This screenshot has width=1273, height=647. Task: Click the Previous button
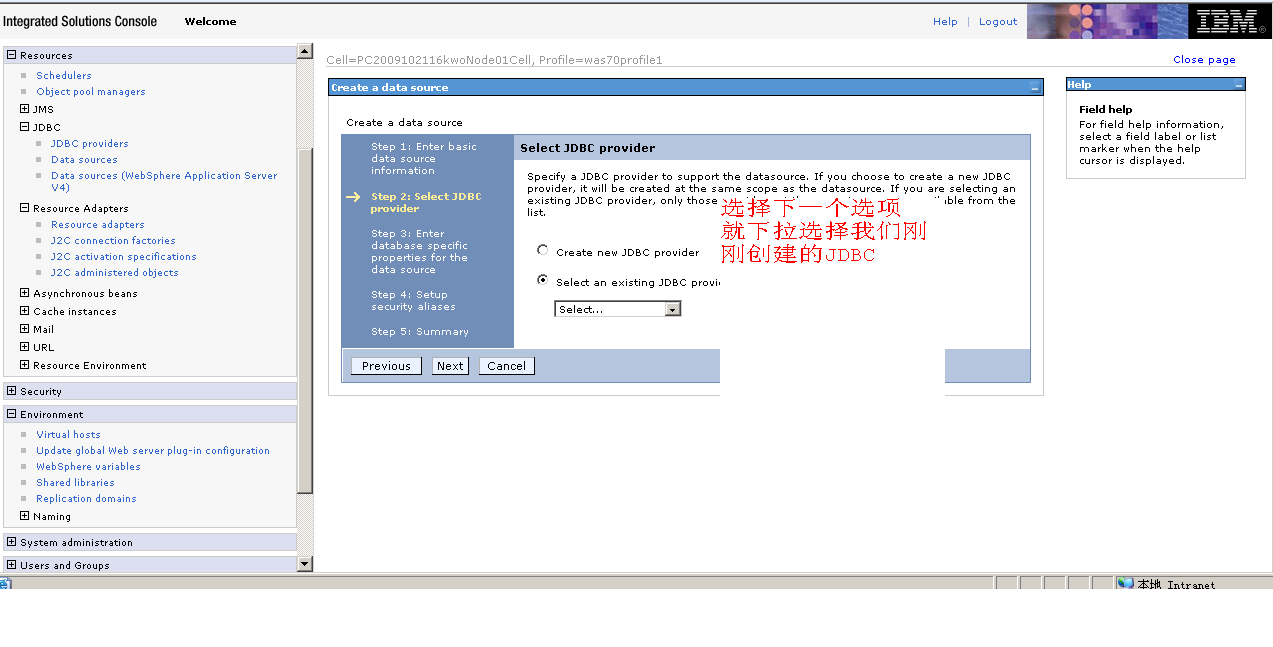(x=386, y=366)
